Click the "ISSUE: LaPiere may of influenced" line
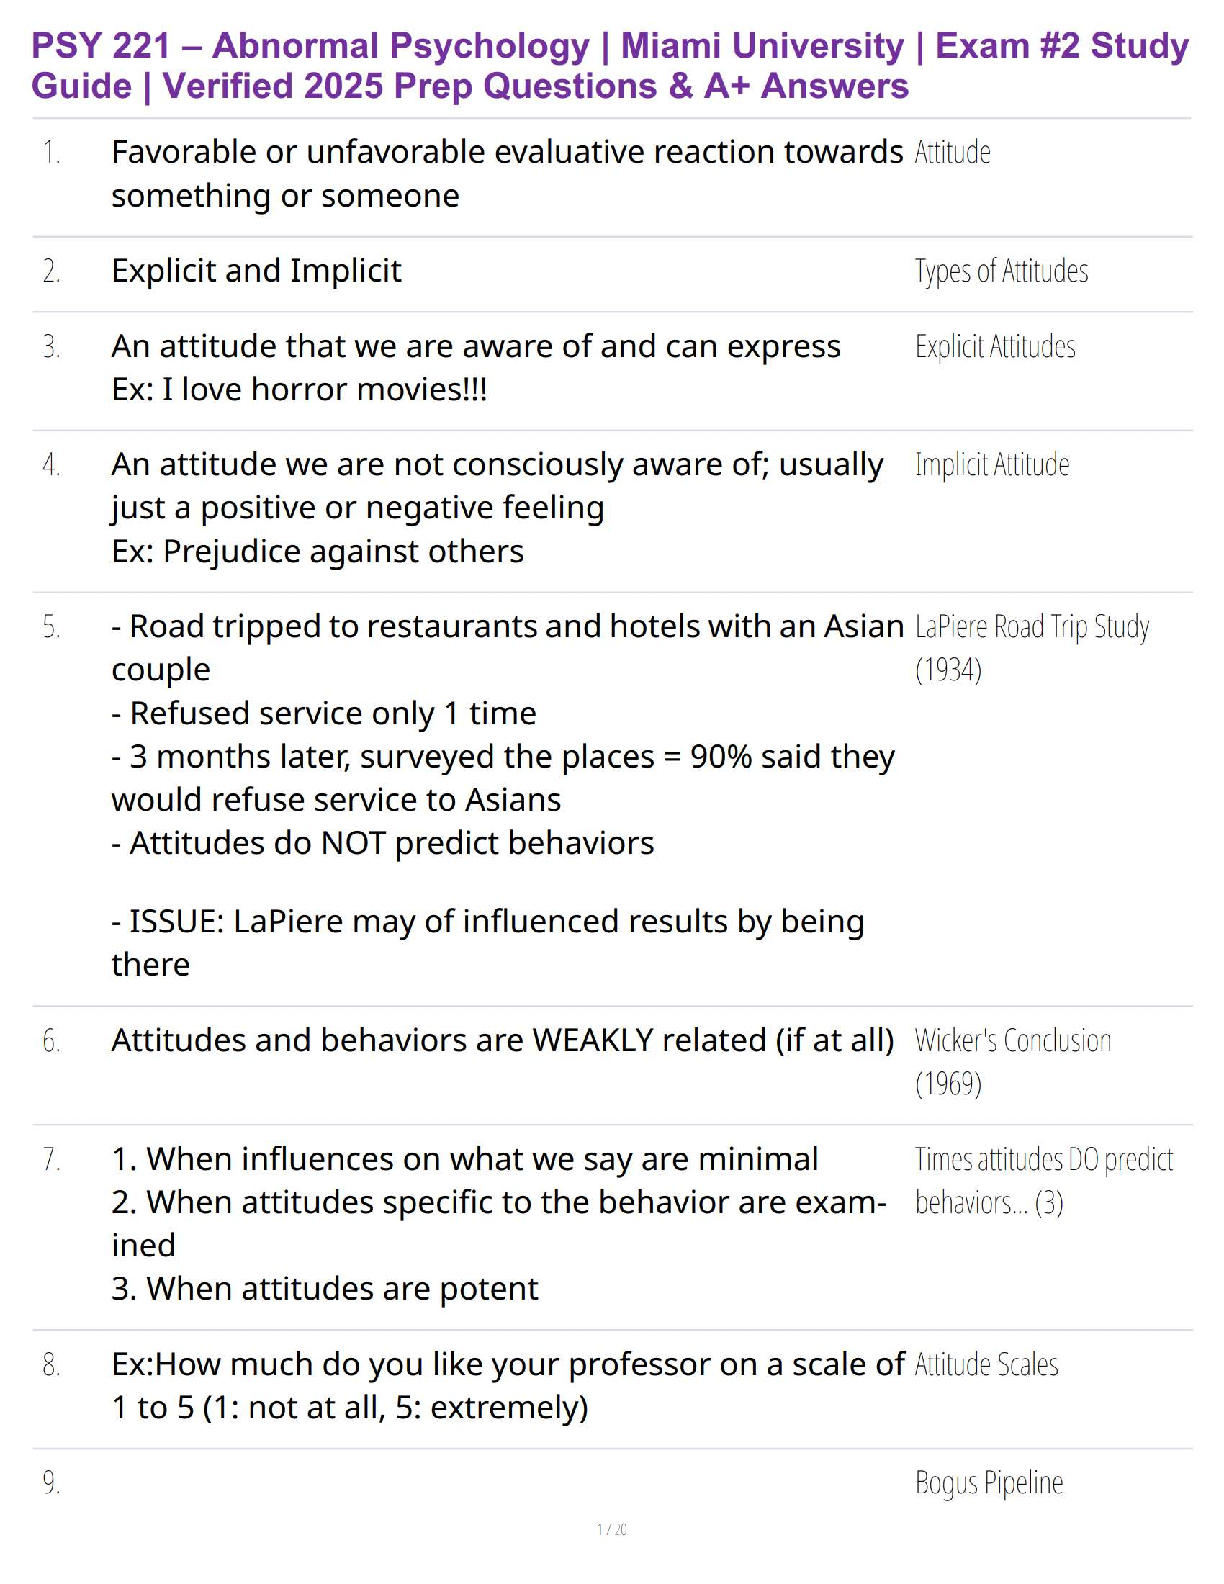Screen dimensions: 1224x1584 487,921
